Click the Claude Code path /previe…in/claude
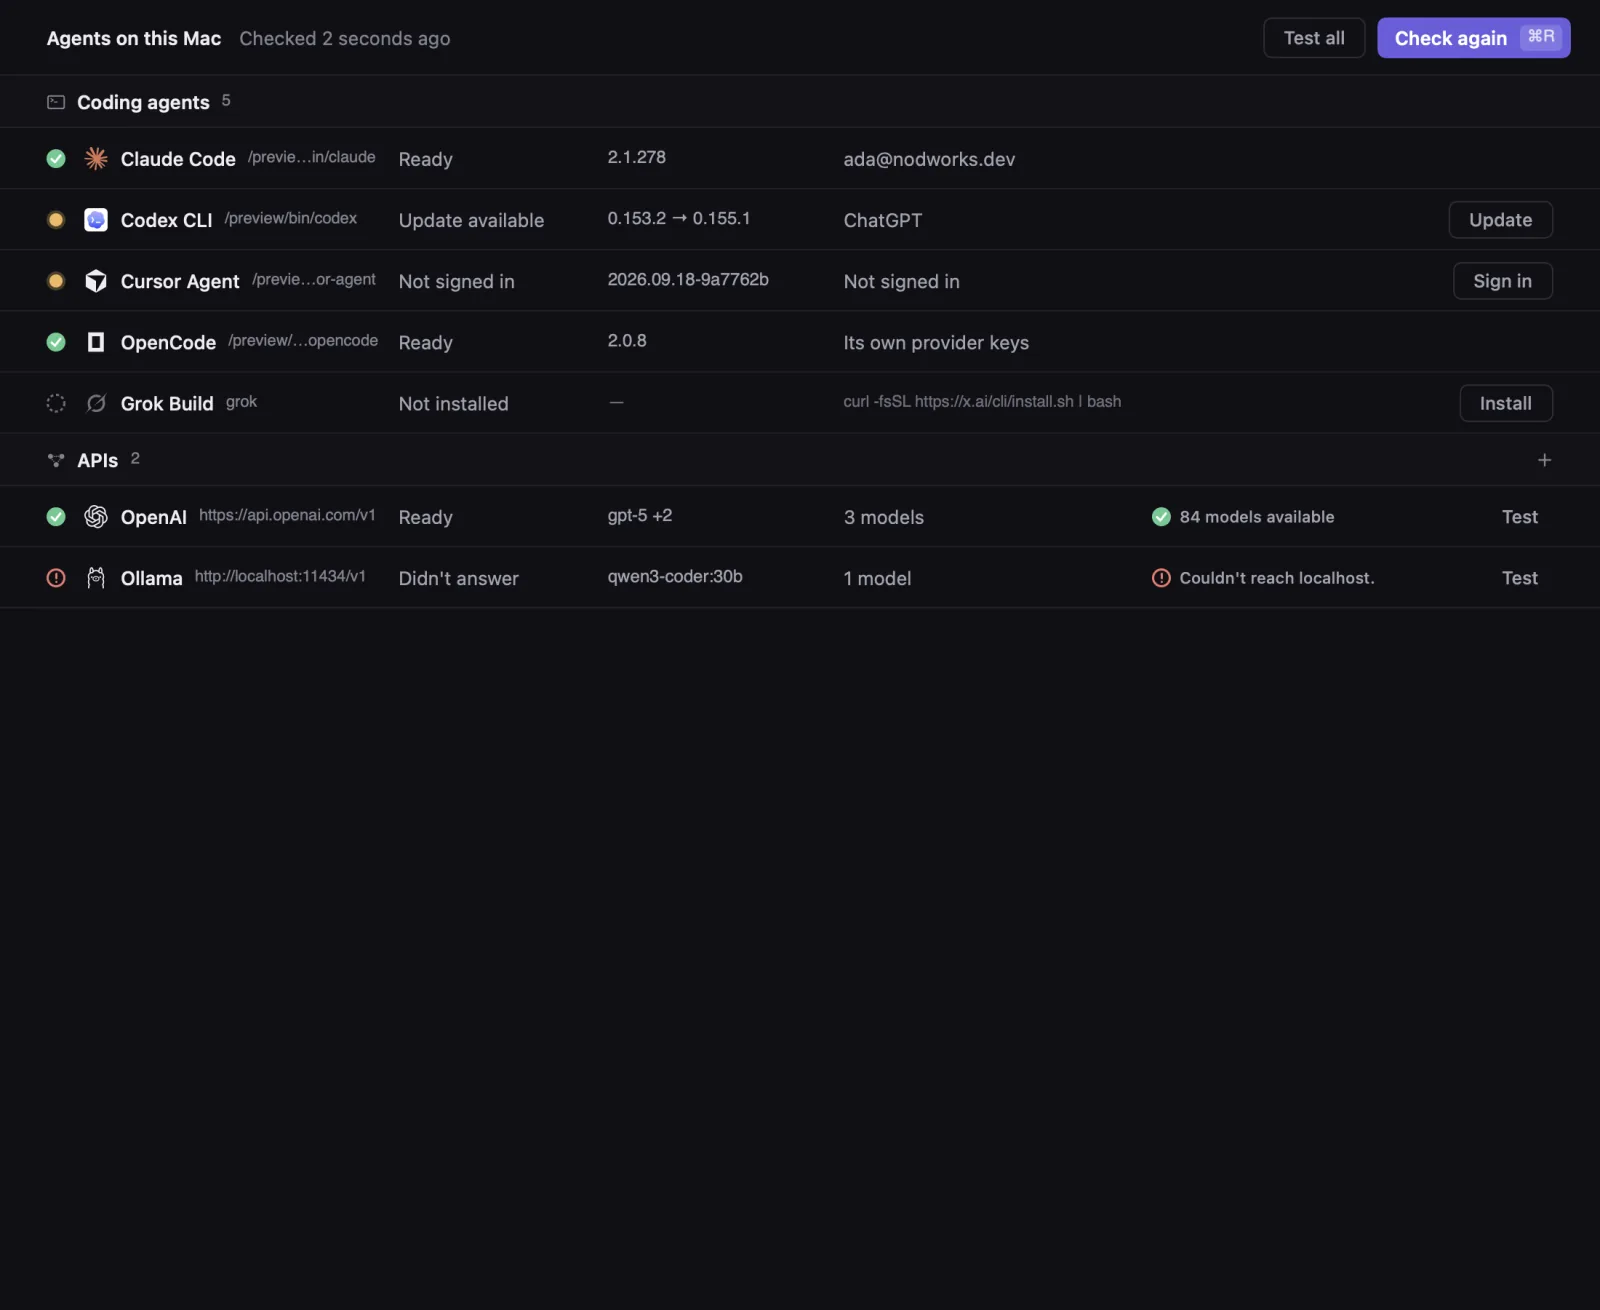Viewport: 1600px width, 1310px height. coord(312,157)
